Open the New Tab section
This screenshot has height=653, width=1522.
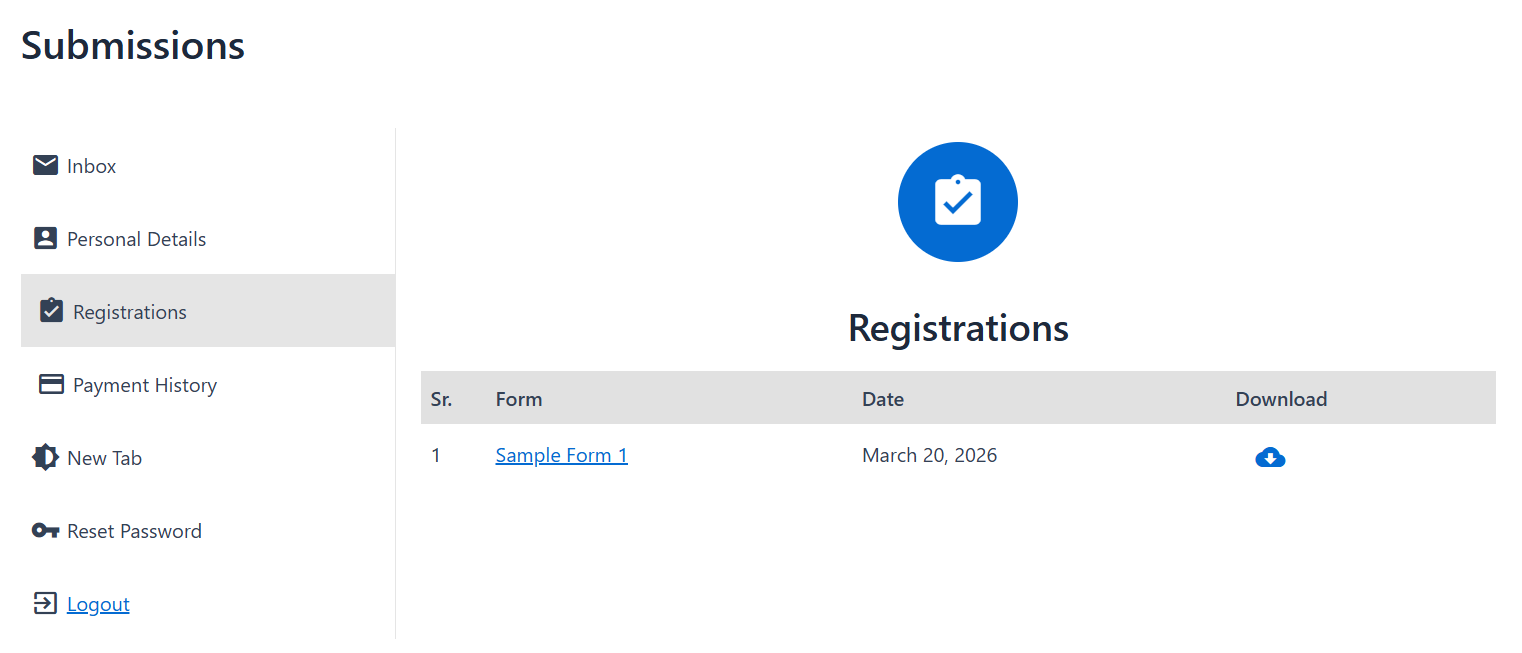pyautogui.click(x=105, y=458)
